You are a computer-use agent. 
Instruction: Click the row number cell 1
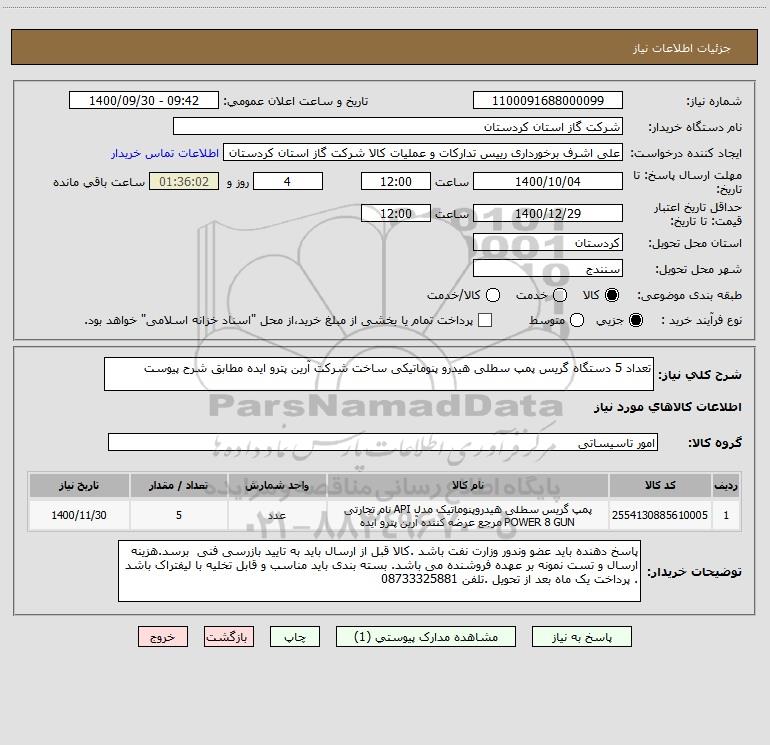pyautogui.click(x=726, y=515)
